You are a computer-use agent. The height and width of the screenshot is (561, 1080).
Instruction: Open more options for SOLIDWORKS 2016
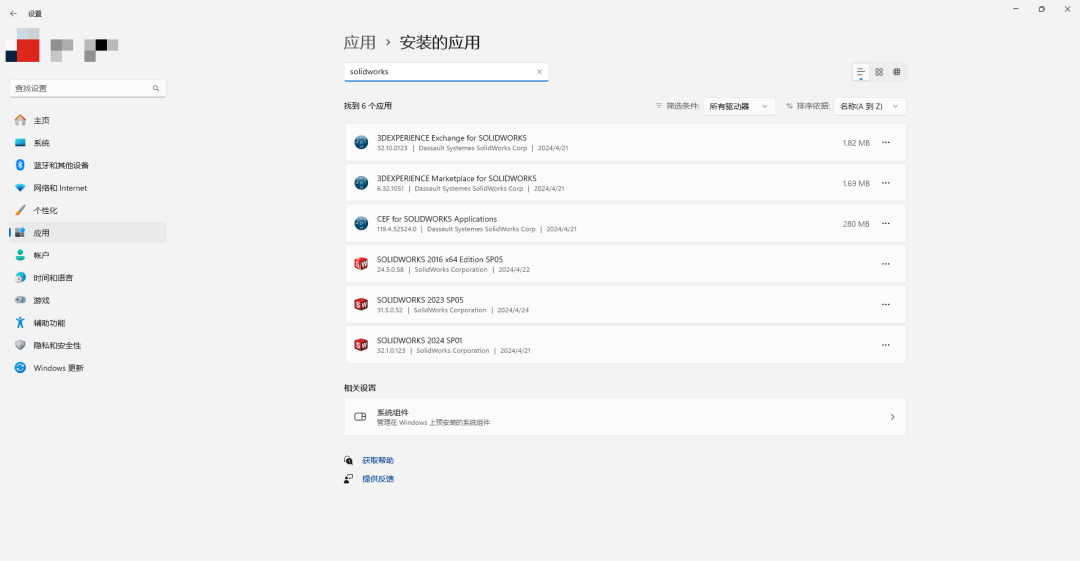pyautogui.click(x=886, y=264)
